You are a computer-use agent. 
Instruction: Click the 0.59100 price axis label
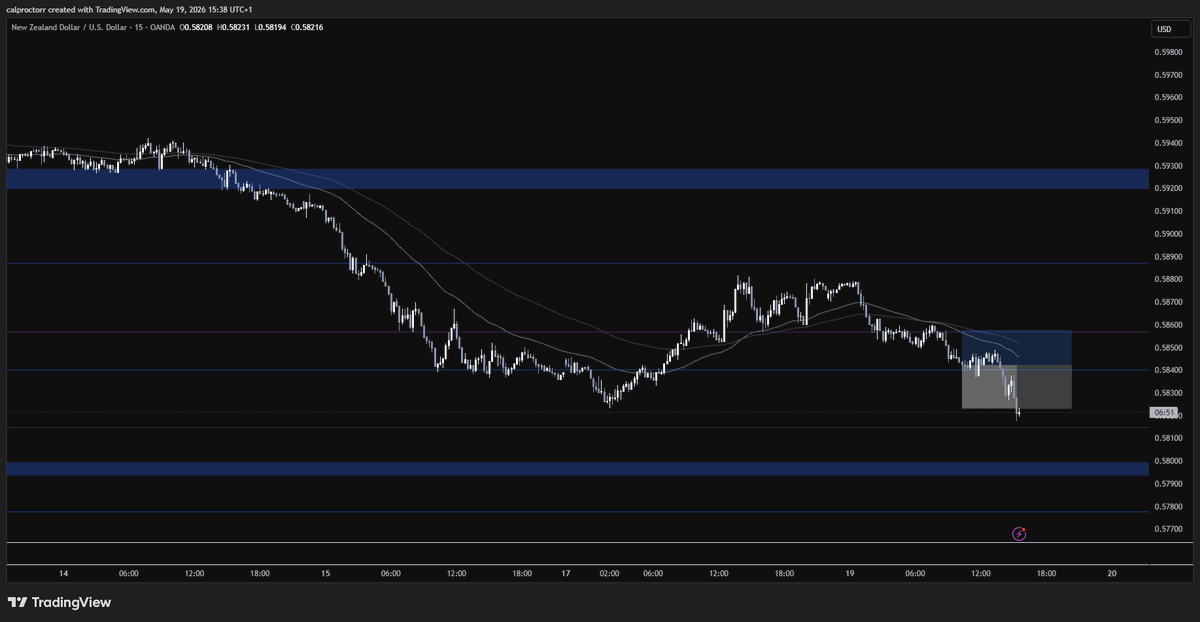(1170, 211)
